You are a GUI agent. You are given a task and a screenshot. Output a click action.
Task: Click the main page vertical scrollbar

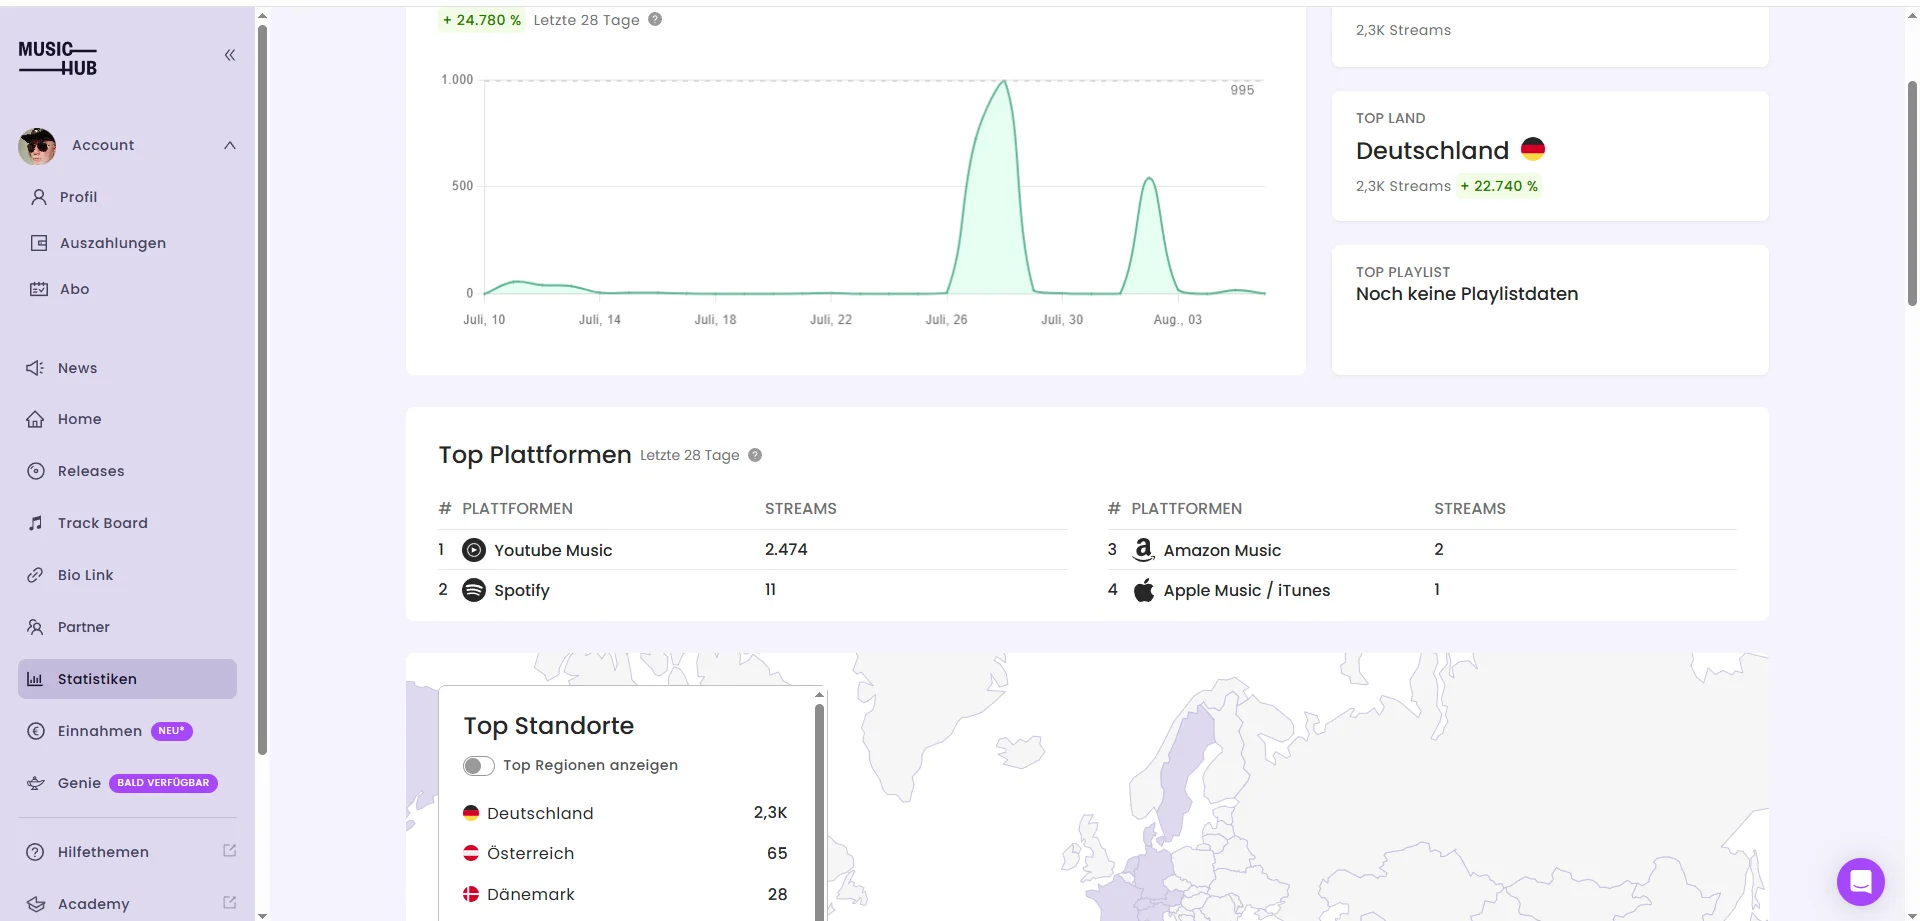tap(1912, 192)
